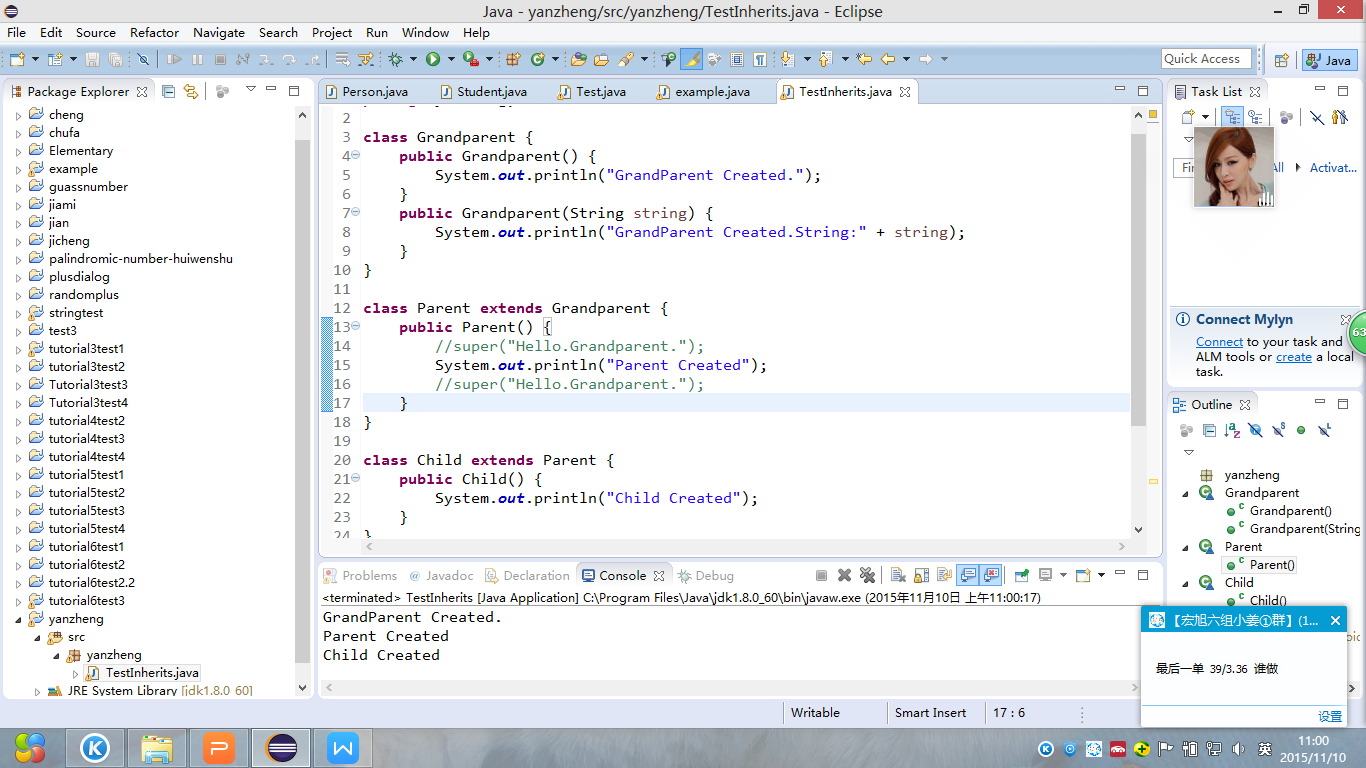Click the Activate link in Task List
1366x768 pixels.
pyautogui.click(x=1333, y=168)
